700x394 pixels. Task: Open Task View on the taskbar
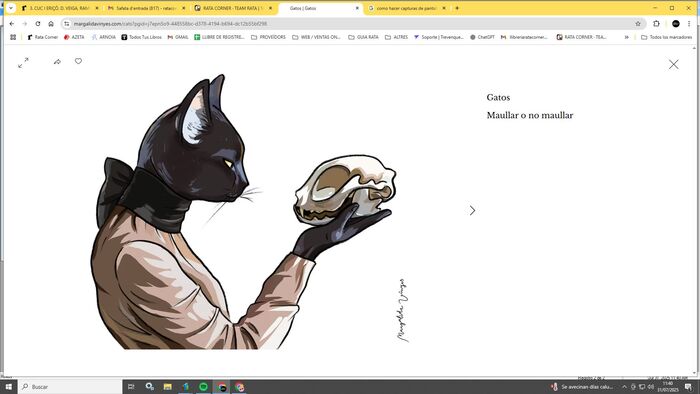point(131,387)
